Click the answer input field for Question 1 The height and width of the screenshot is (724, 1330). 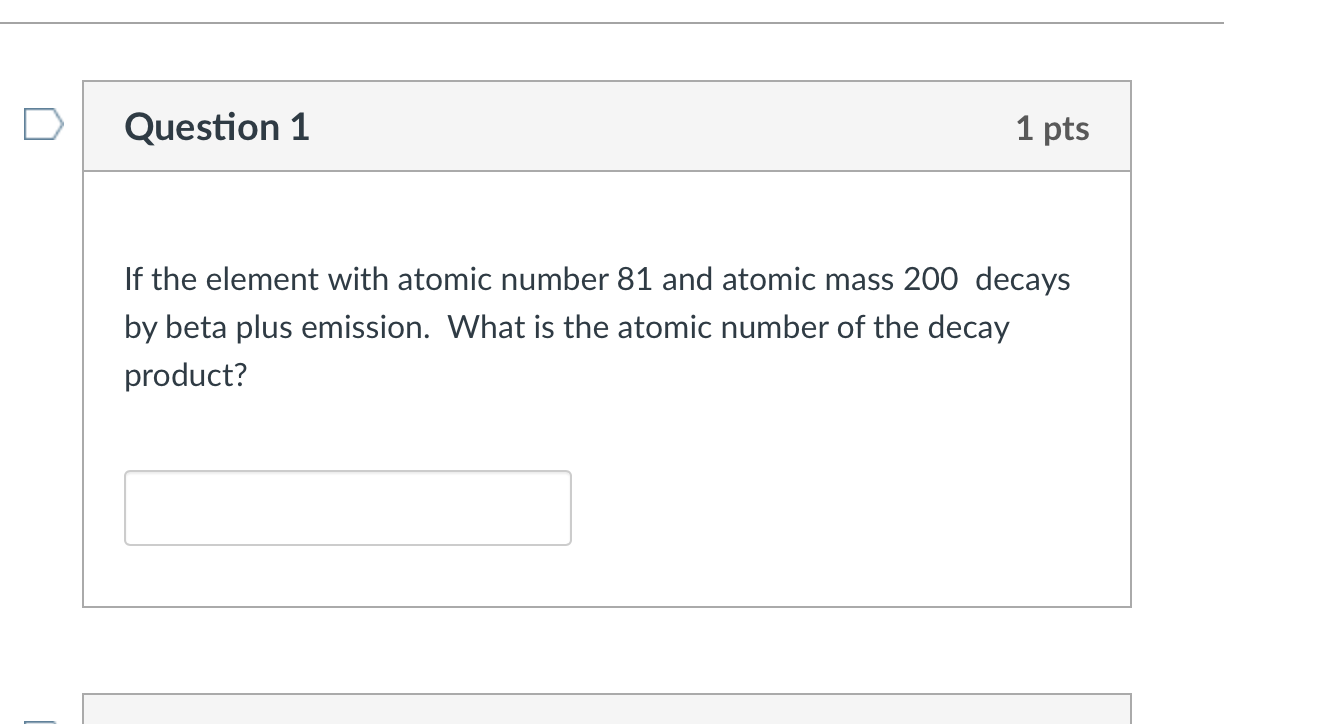348,507
